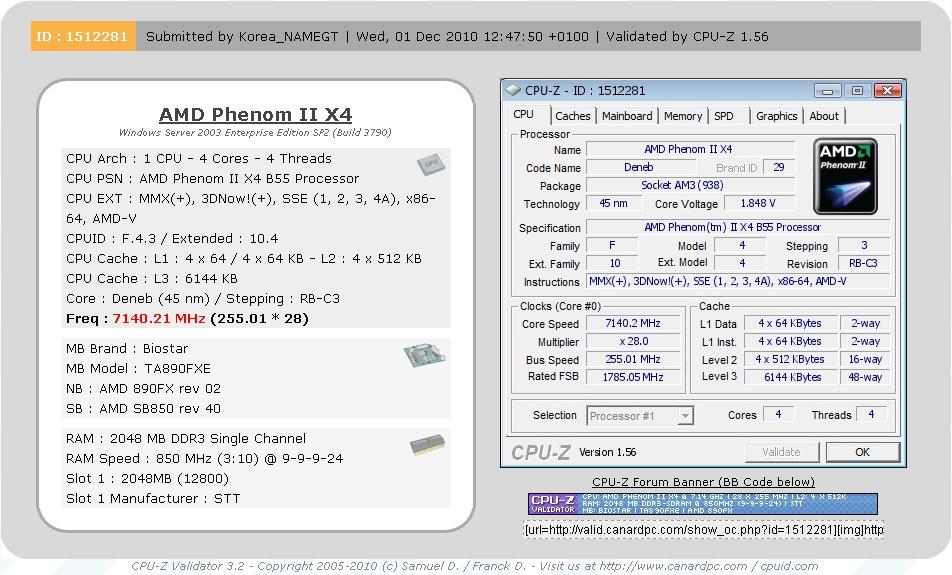Click the NB : AMD 890FX rev 02 line

pyautogui.click(x=143, y=389)
